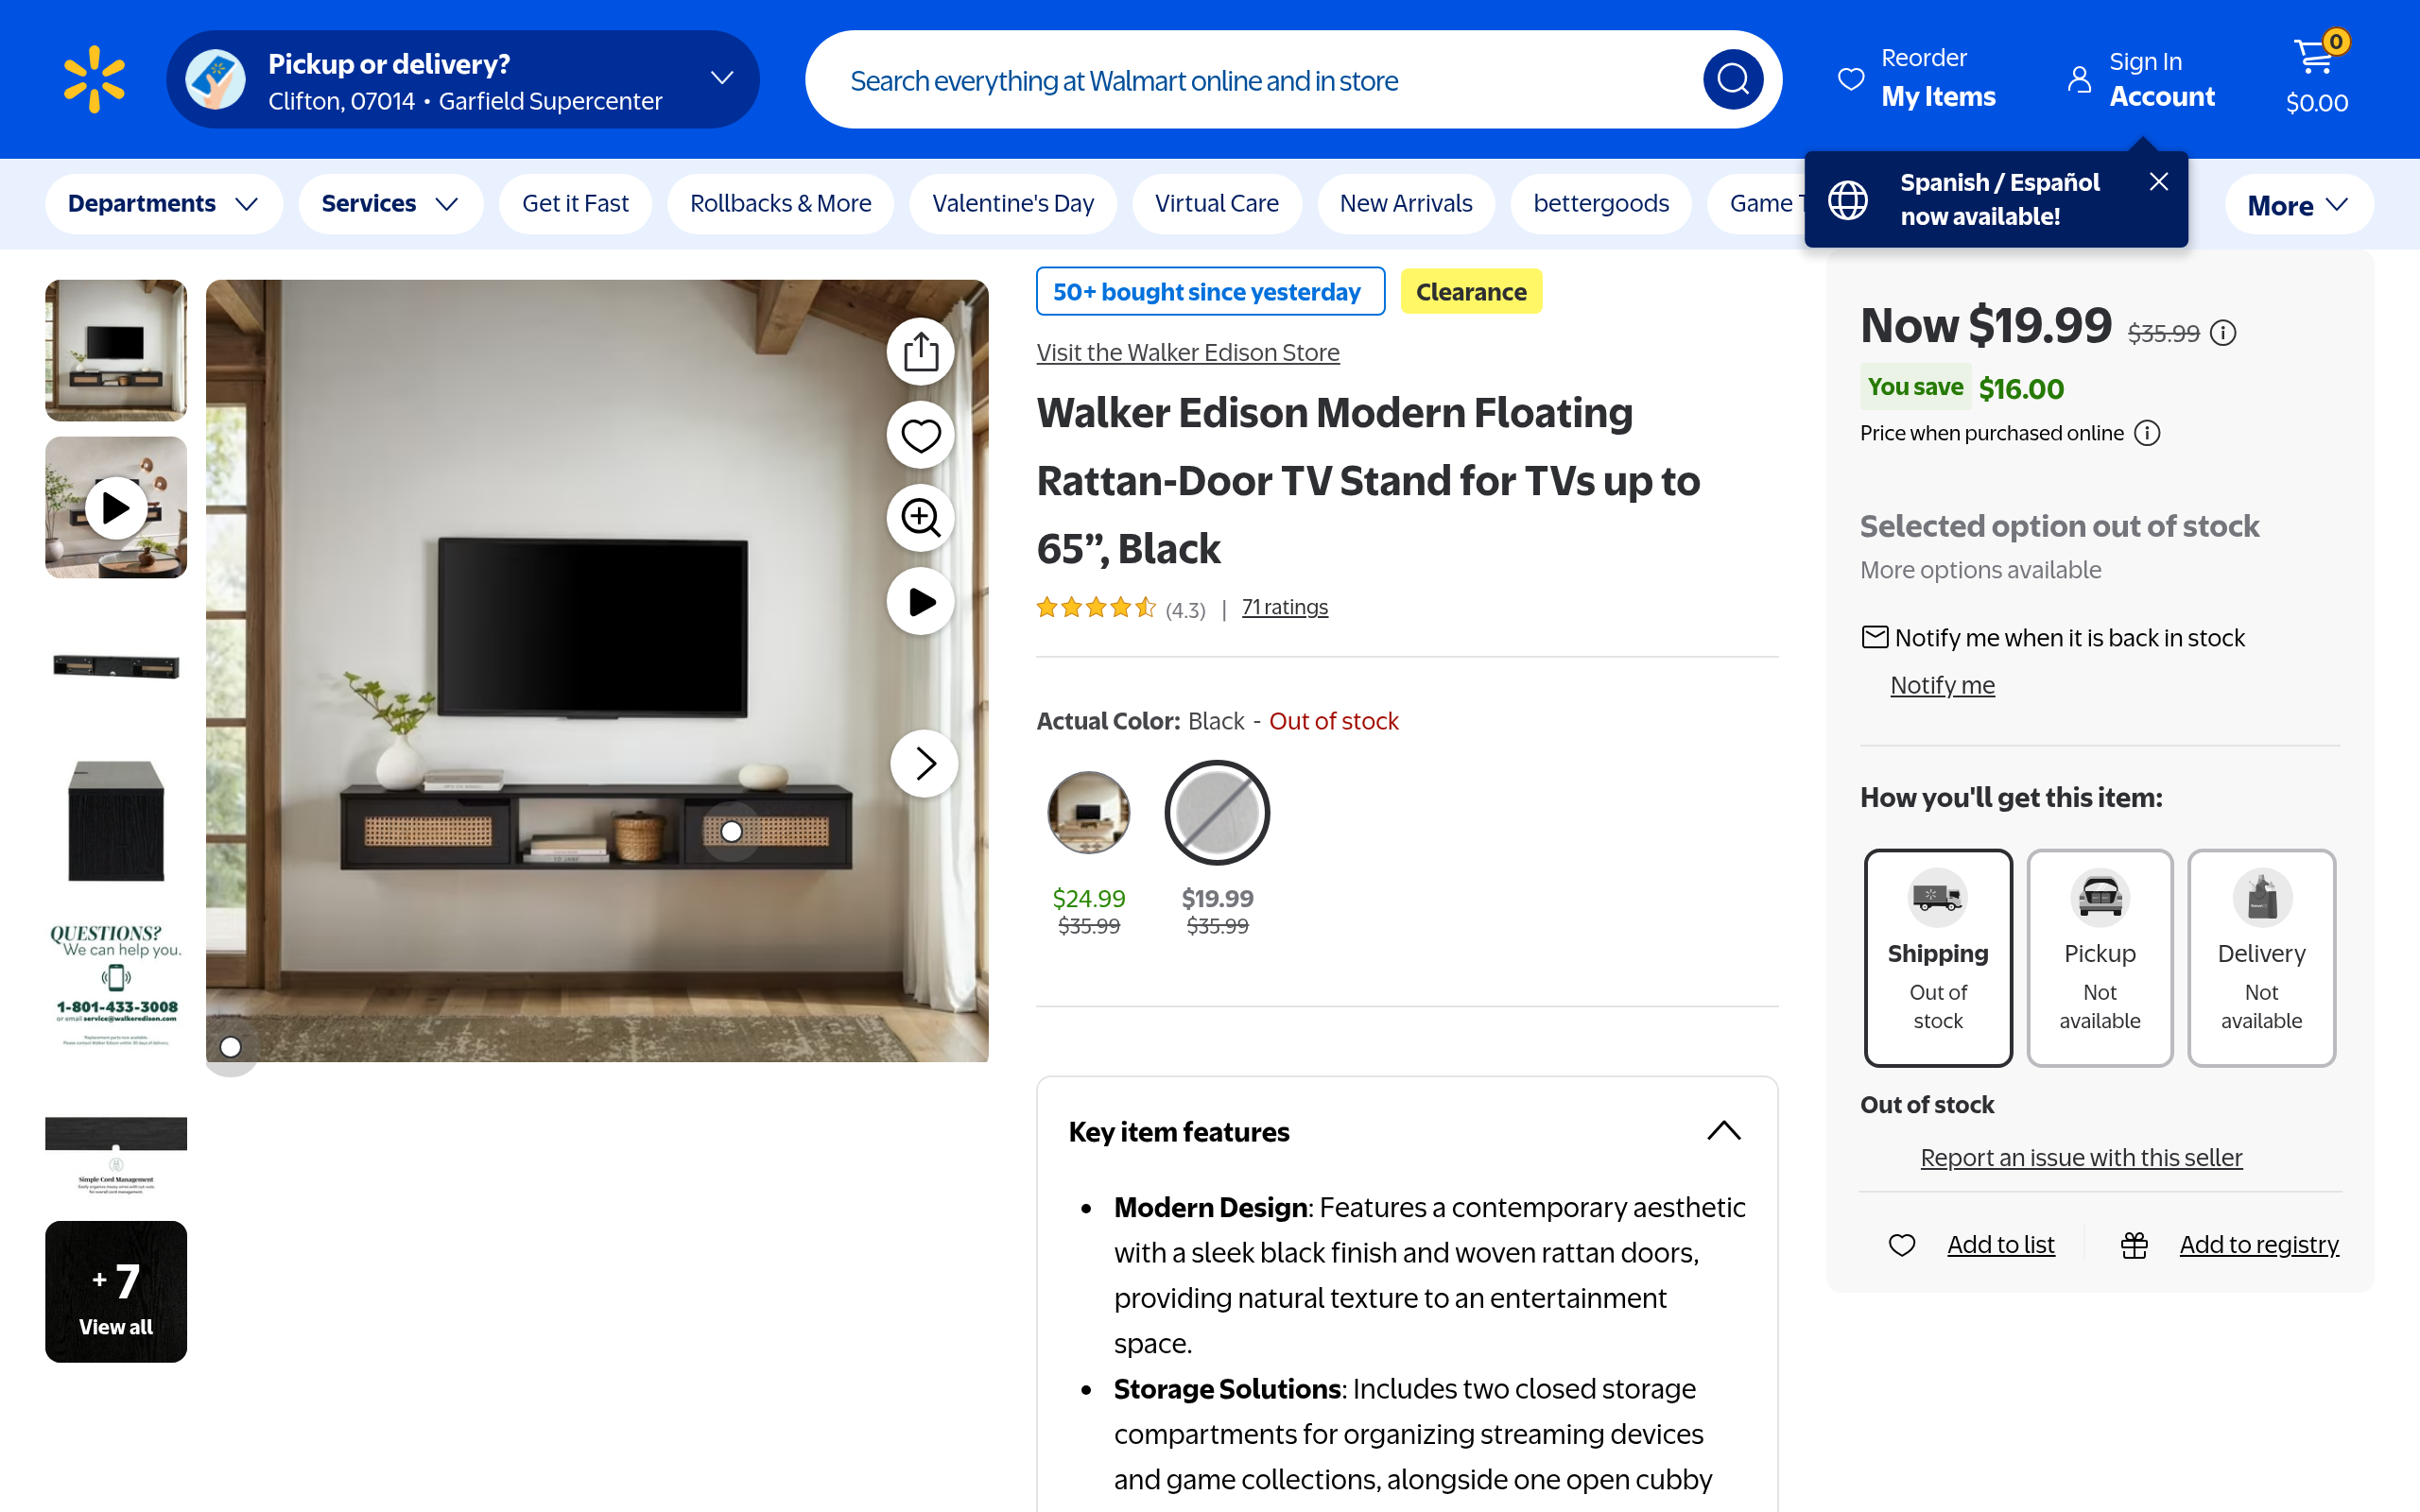Viewport: 2420px width, 1512px height.
Task: Click the Notify me link
Action: 1942,685
